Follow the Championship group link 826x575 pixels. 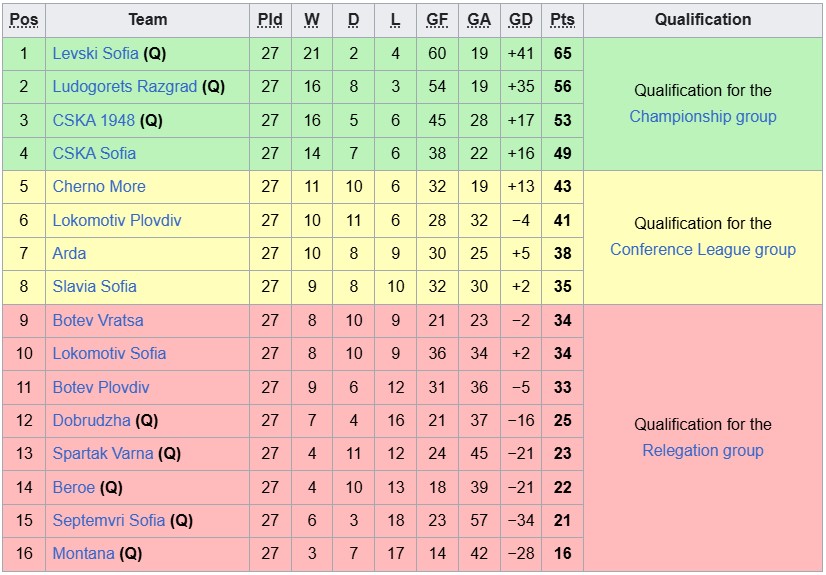pyautogui.click(x=702, y=116)
